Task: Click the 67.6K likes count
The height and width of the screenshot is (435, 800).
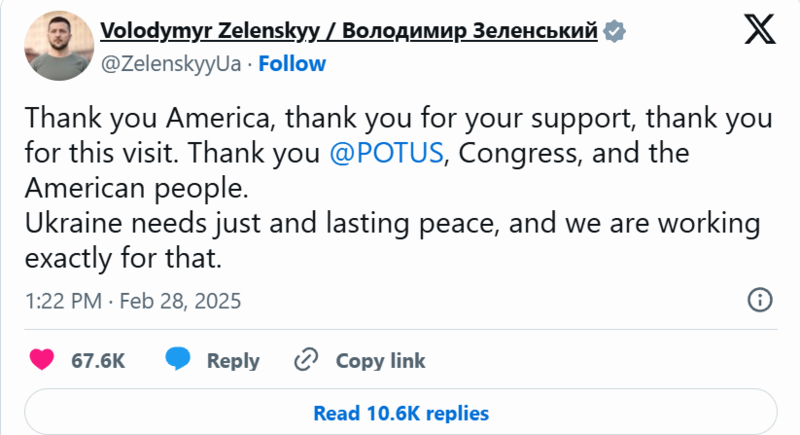Action: click(x=98, y=361)
